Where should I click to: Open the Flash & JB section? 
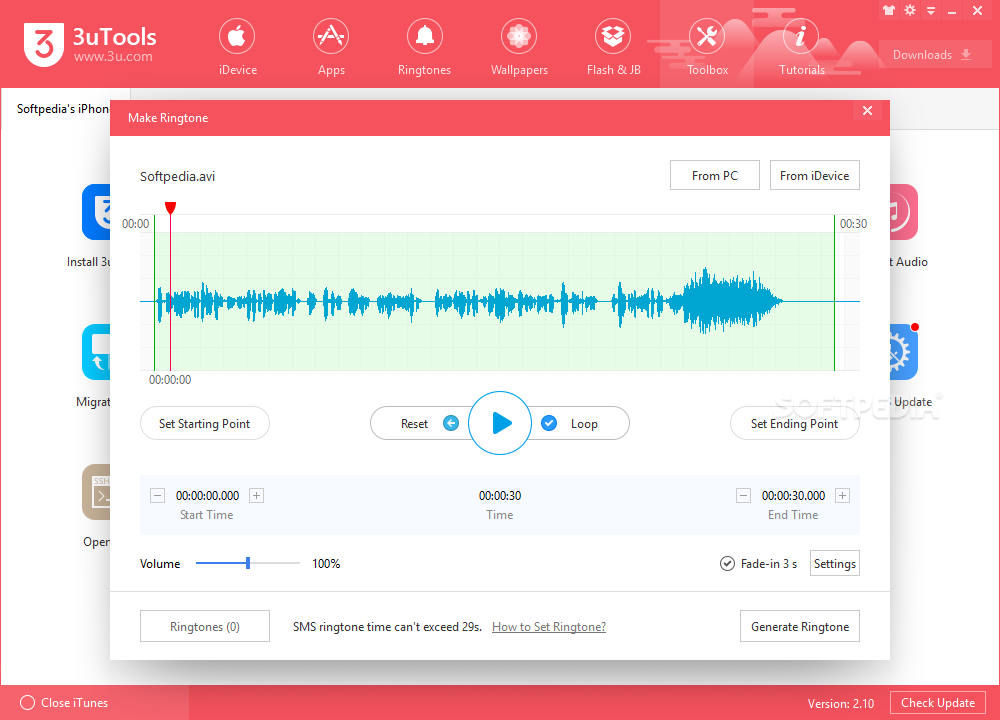(613, 48)
